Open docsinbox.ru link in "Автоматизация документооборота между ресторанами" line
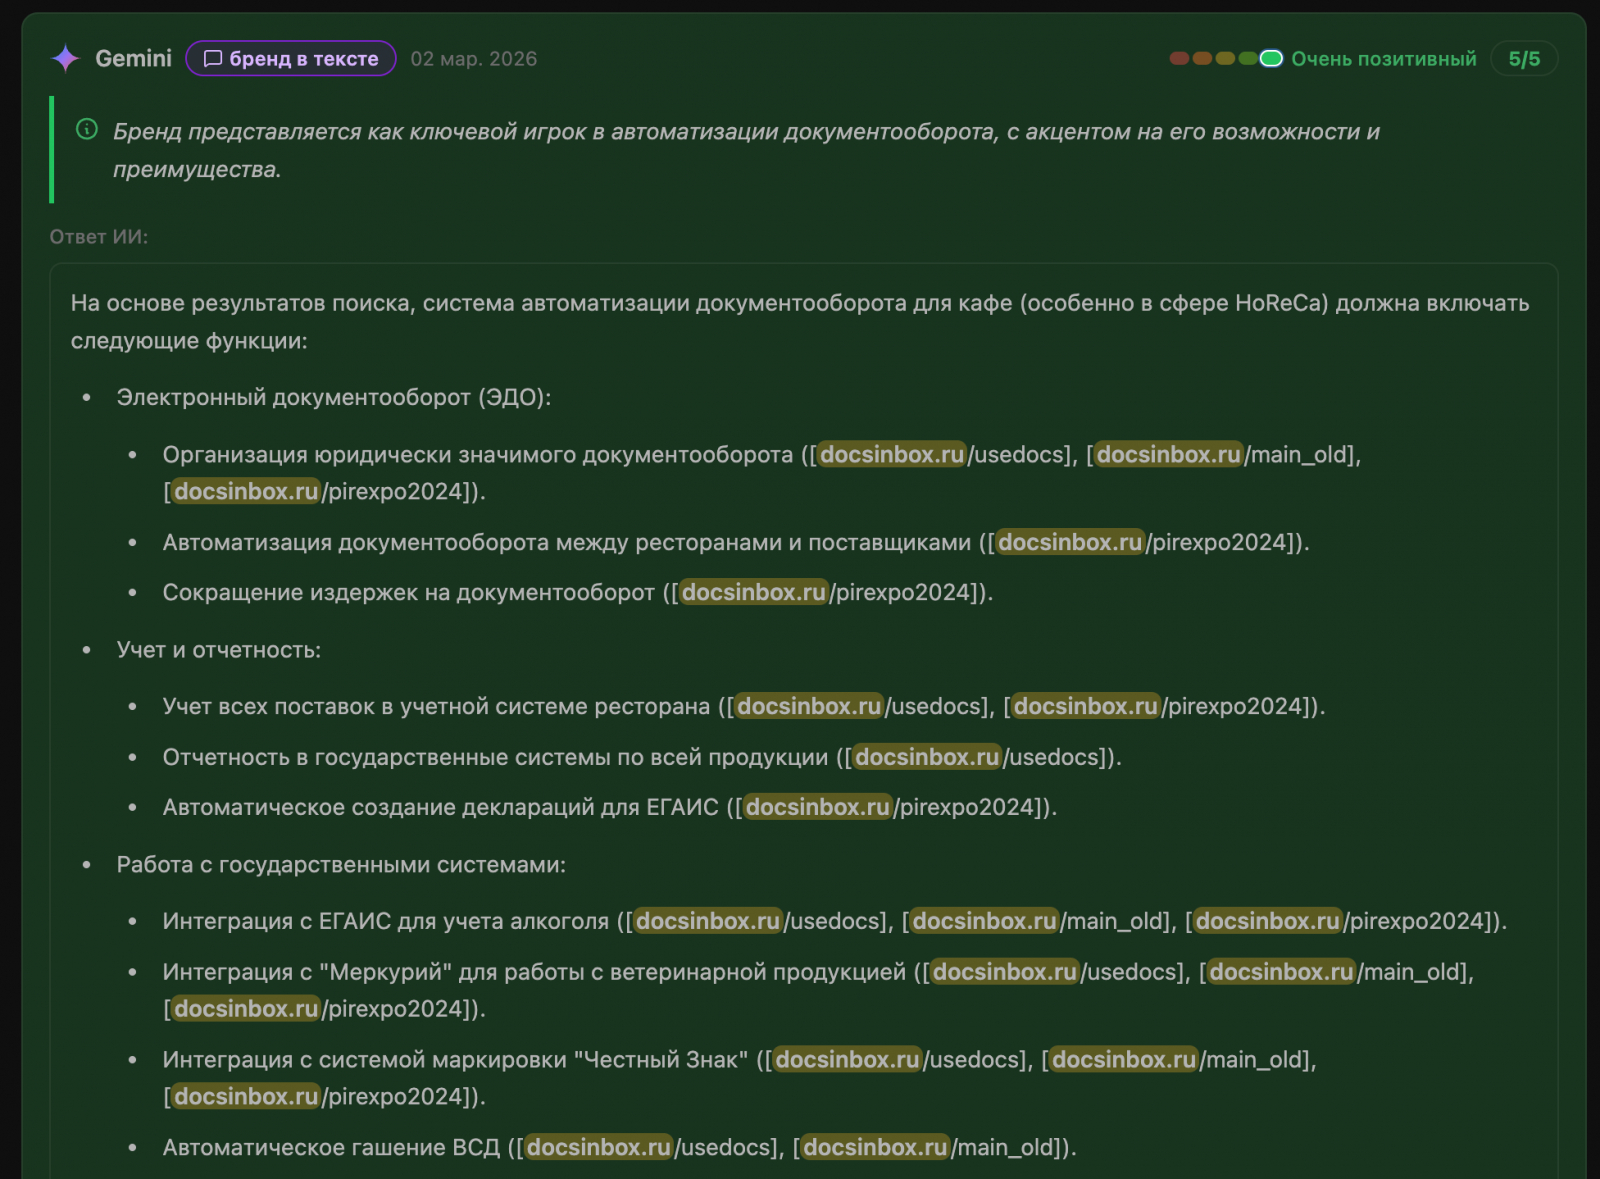Viewport: 1600px width, 1179px height. click(1069, 543)
